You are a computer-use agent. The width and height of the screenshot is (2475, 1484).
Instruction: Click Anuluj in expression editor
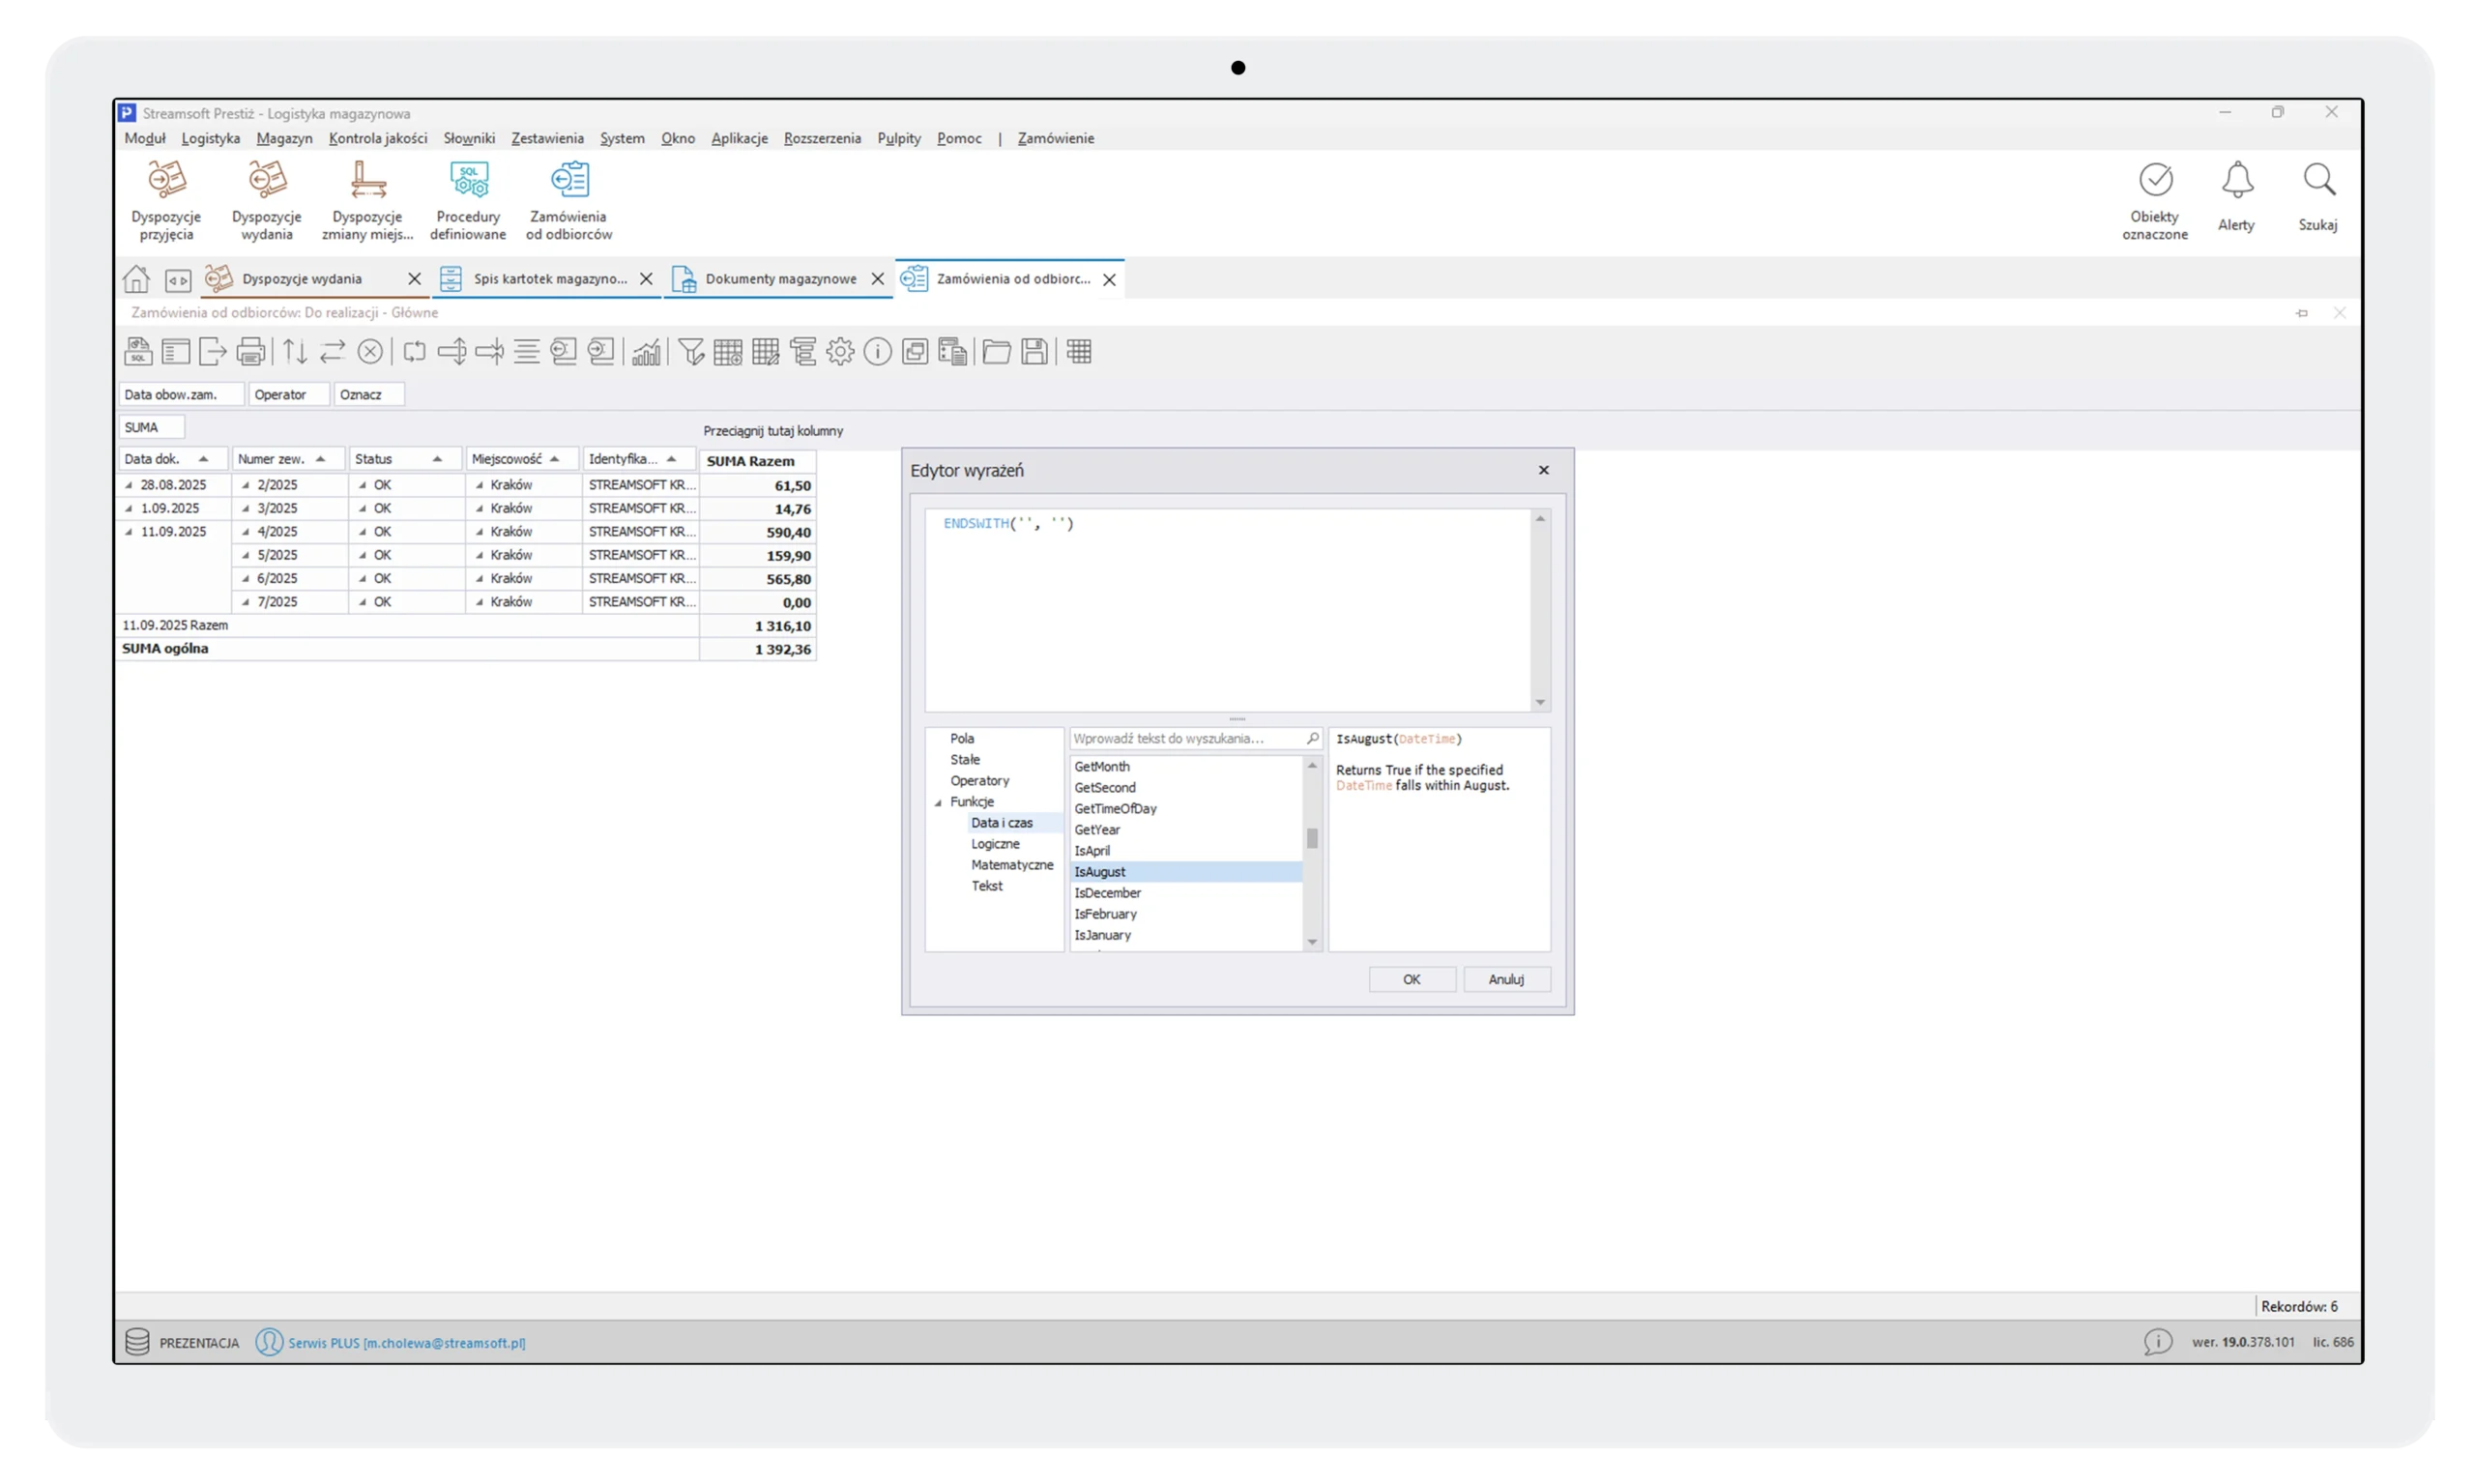1505,980
